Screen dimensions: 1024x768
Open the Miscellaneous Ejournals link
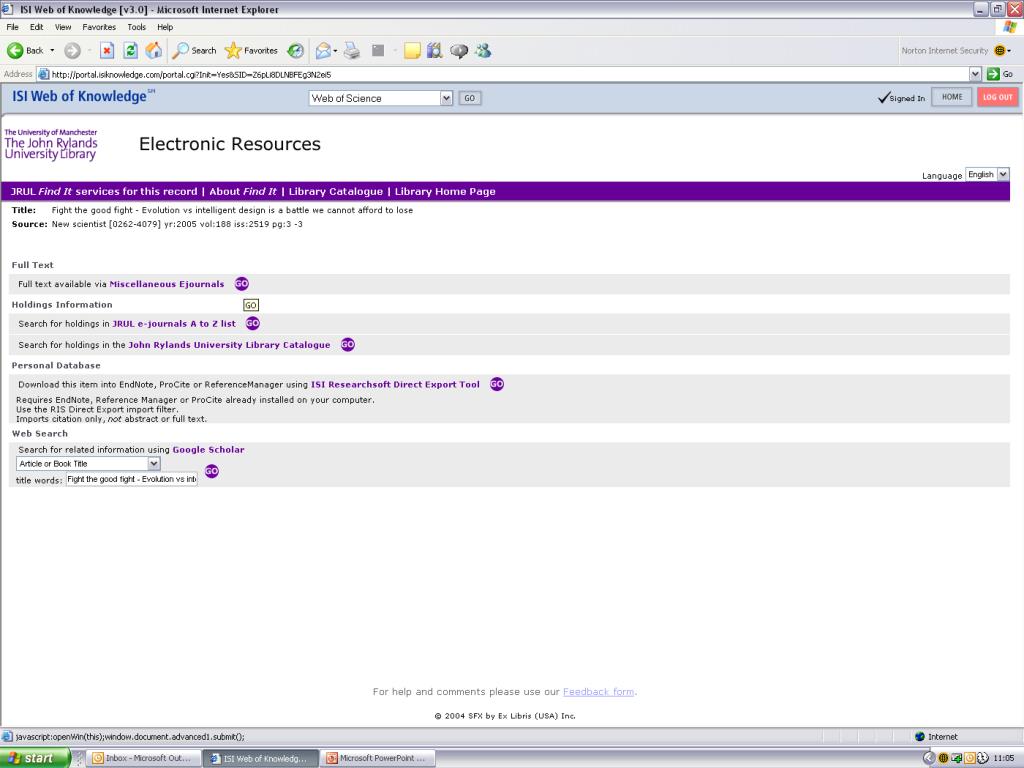click(x=167, y=284)
